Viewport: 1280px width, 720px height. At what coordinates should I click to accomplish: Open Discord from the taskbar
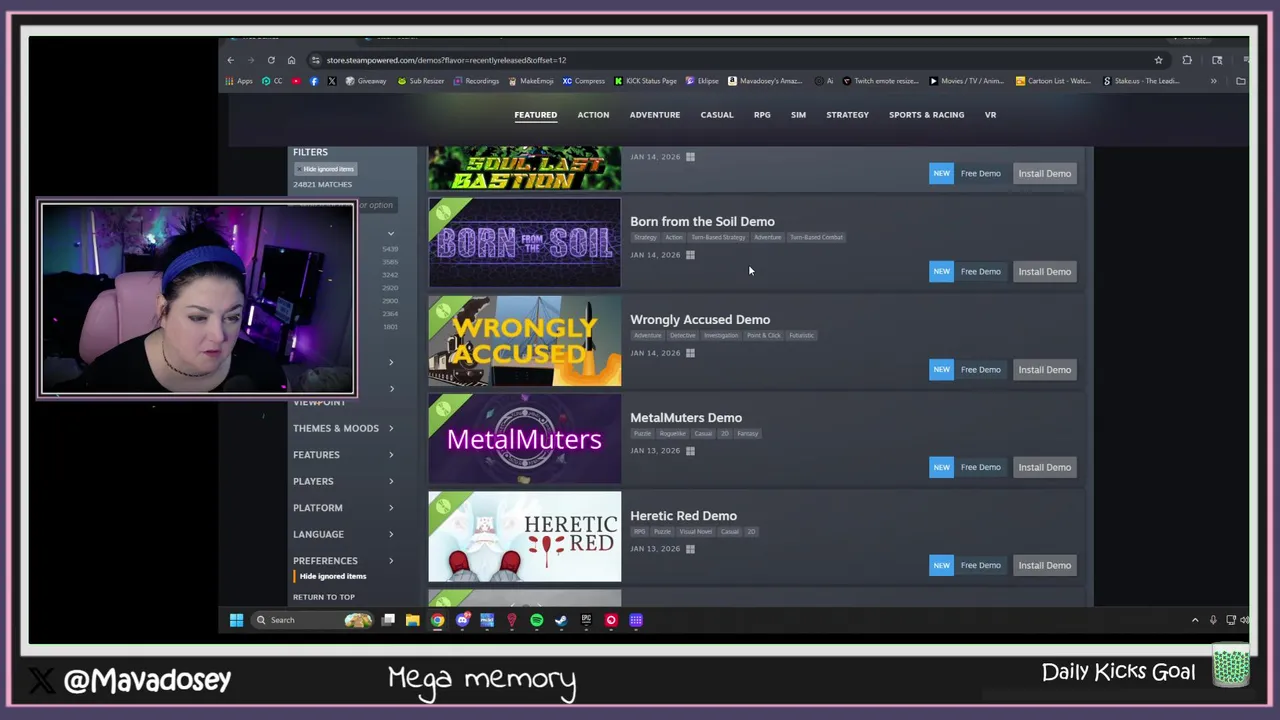click(x=462, y=620)
